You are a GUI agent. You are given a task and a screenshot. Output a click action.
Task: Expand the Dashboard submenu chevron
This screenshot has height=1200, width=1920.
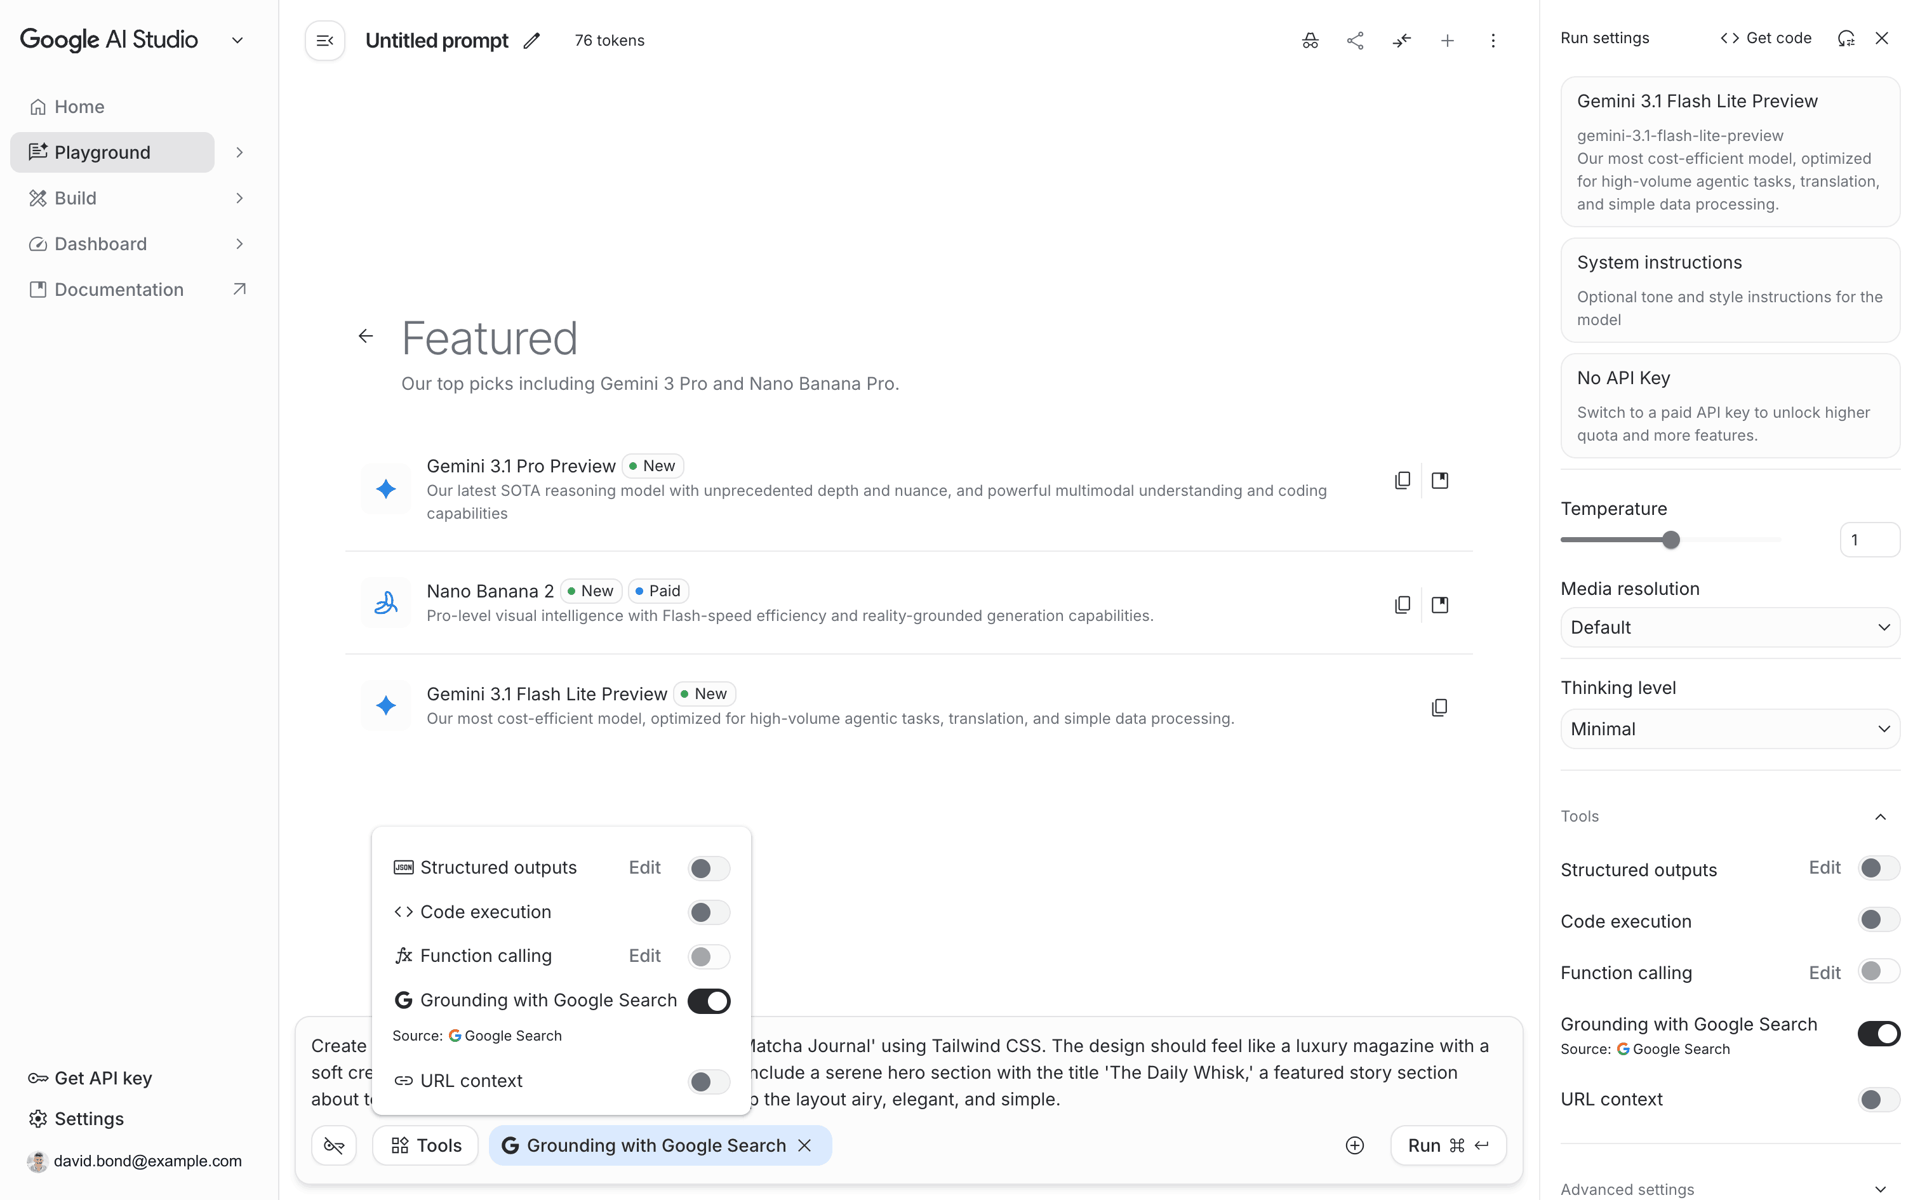coord(239,244)
